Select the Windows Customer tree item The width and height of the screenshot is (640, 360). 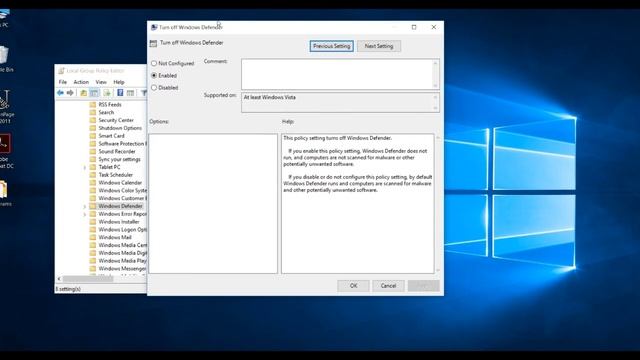click(122, 198)
